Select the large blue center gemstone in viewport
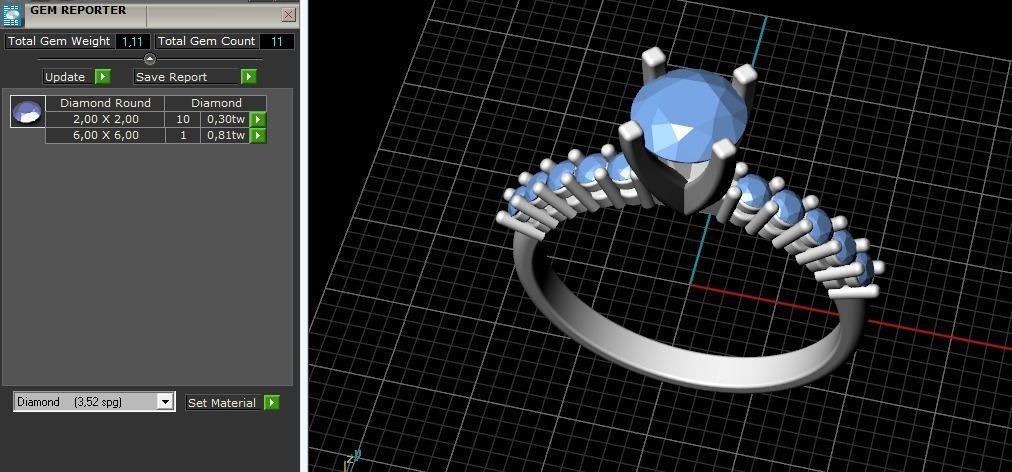Screen dimensions: 1012x472 pyautogui.click(x=688, y=115)
